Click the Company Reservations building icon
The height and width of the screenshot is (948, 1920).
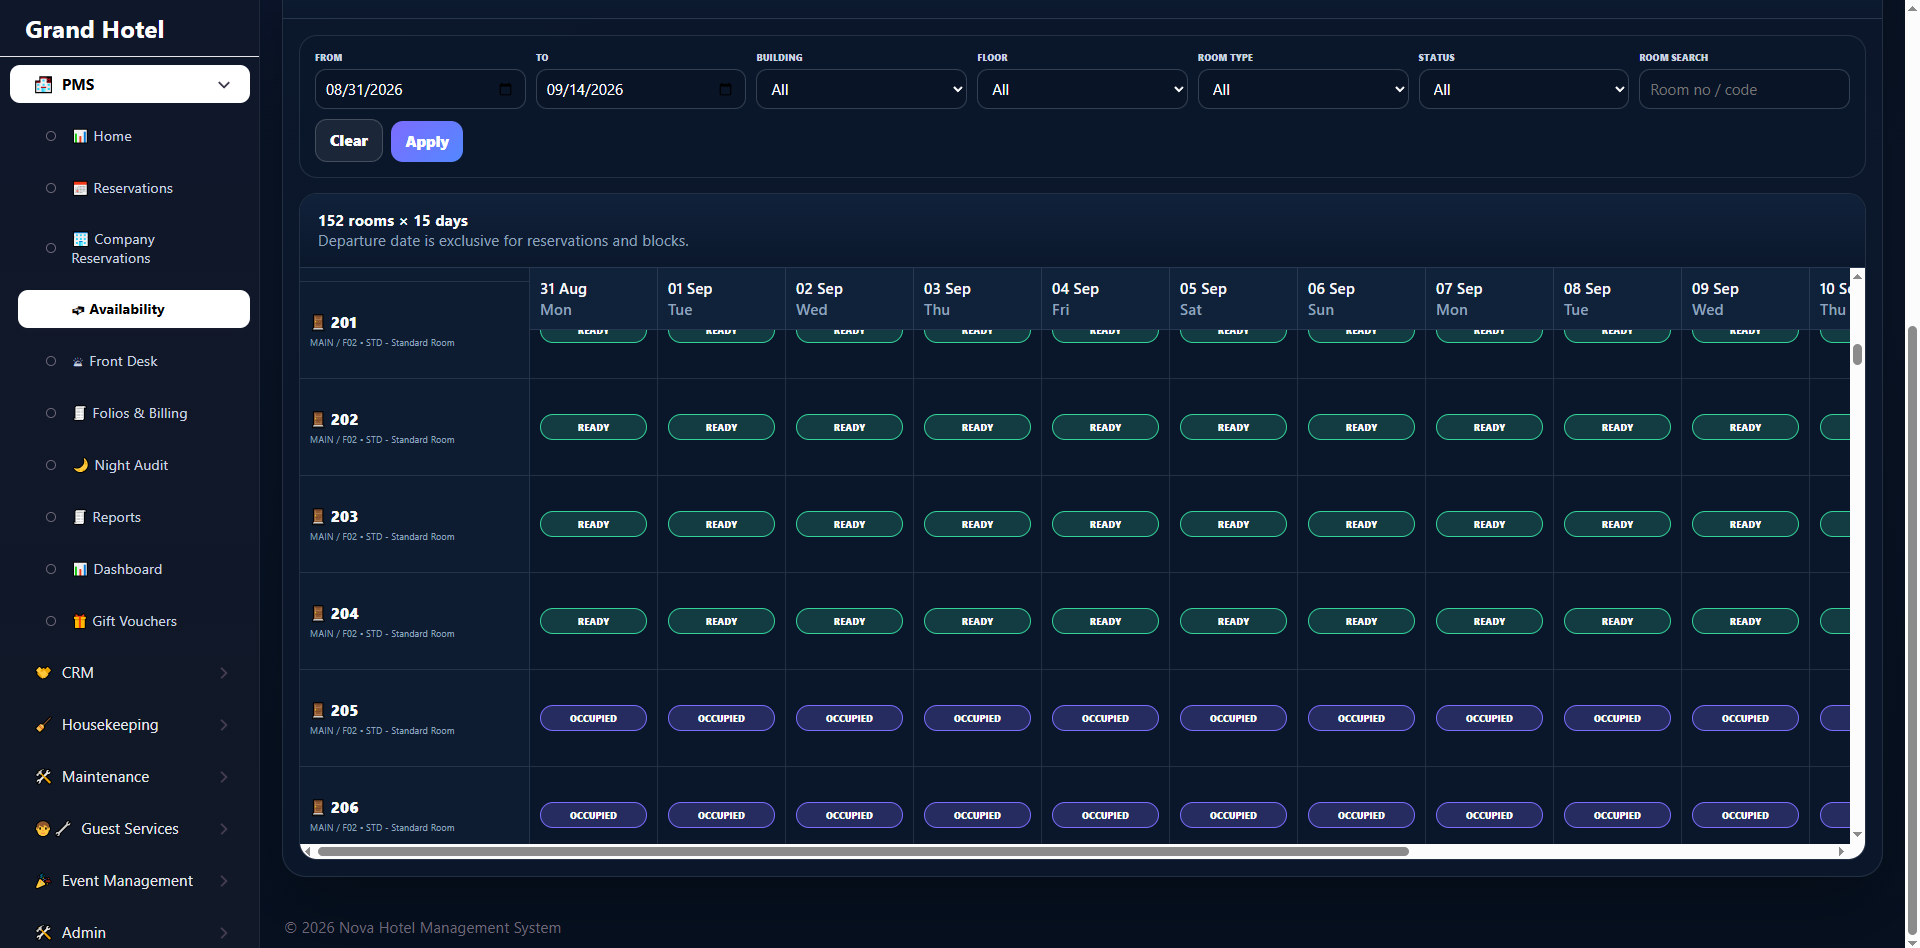tap(81, 240)
